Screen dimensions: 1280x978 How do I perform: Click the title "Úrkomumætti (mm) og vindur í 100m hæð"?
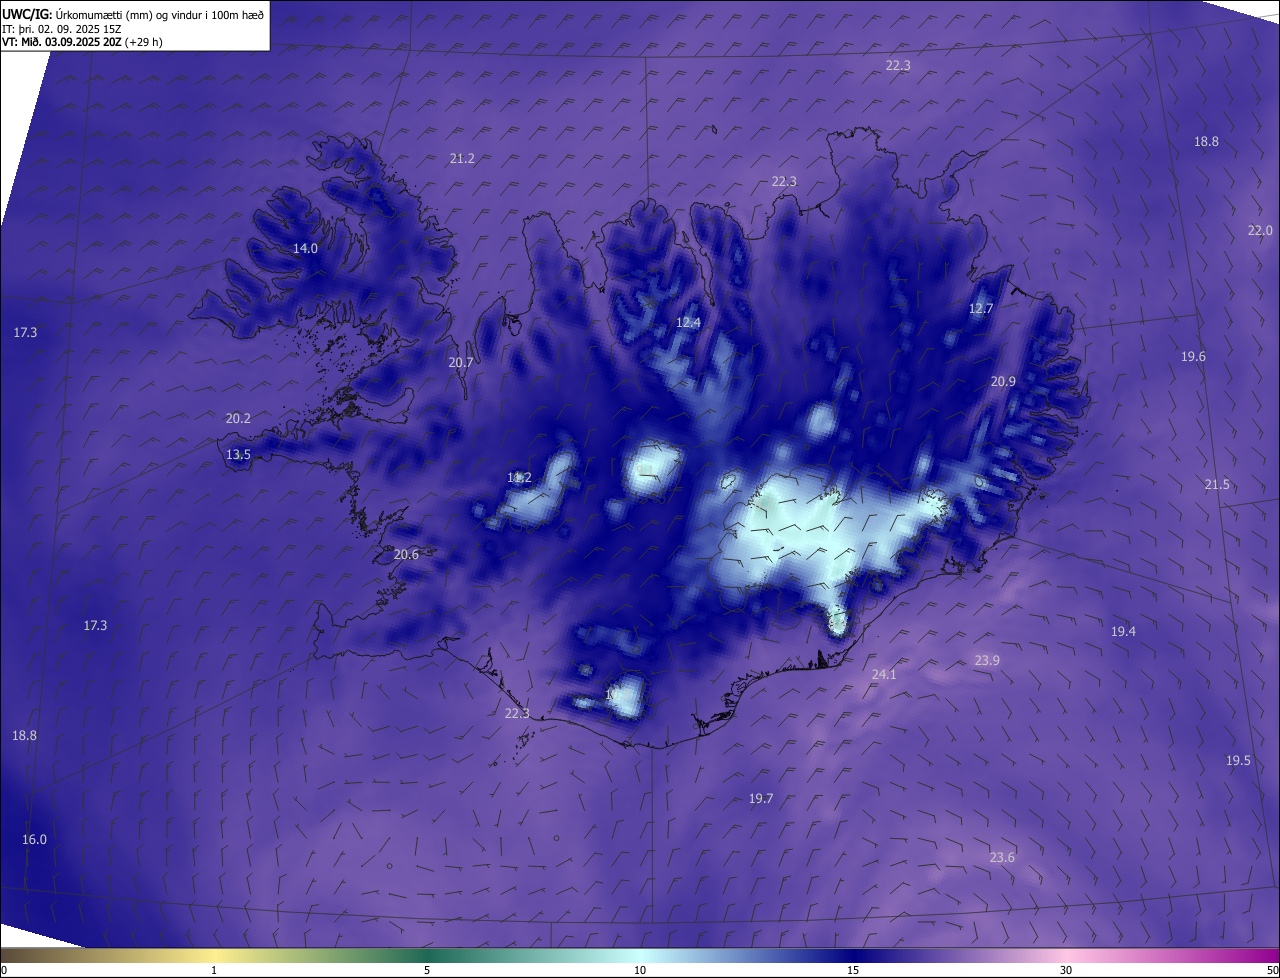(159, 14)
